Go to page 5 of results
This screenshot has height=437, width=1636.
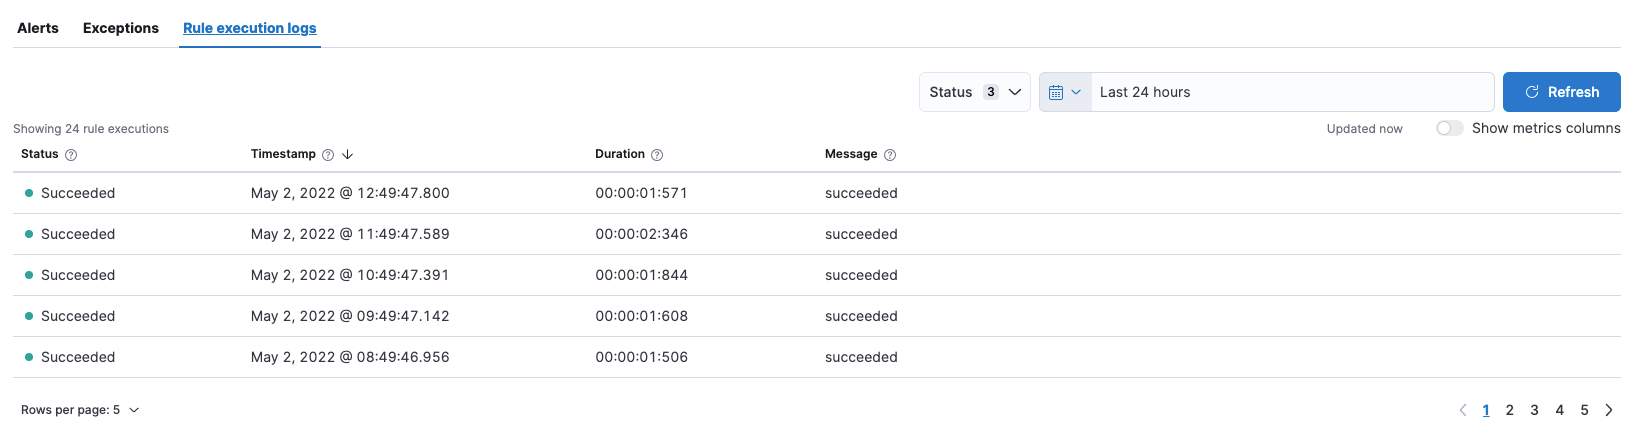[1585, 410]
